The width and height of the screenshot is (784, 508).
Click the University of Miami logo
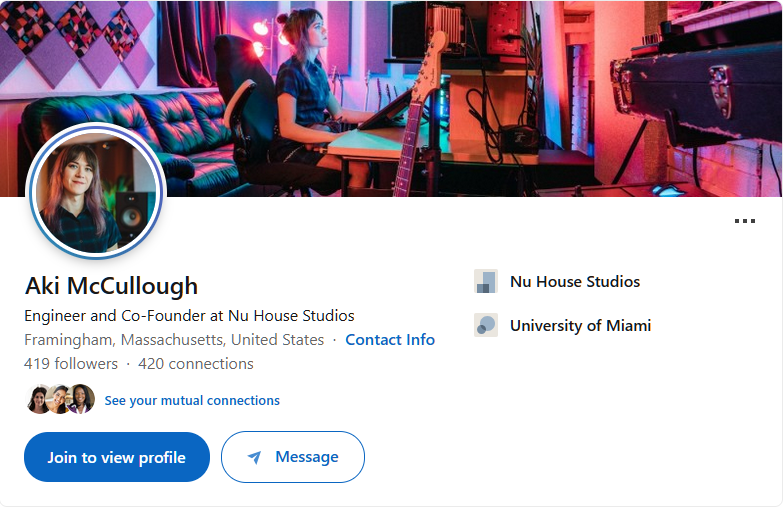click(486, 325)
